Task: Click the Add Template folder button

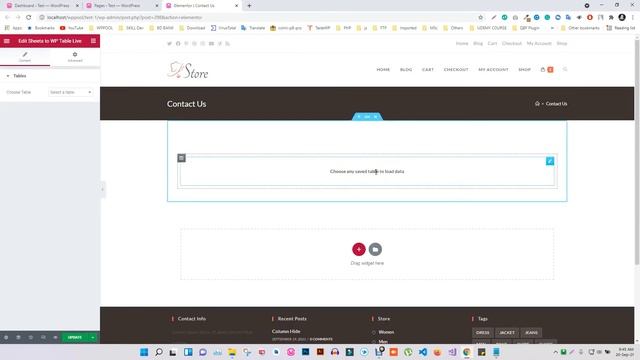Action: coord(375,249)
